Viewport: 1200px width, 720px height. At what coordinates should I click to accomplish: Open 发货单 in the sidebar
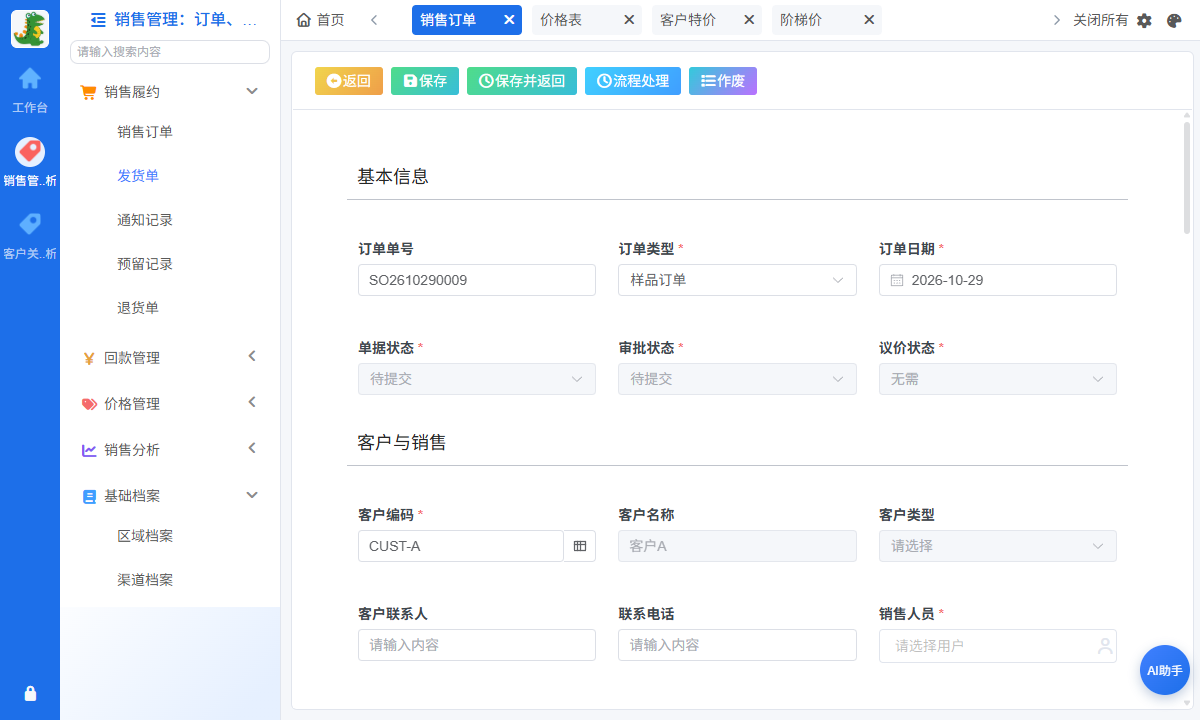point(138,176)
